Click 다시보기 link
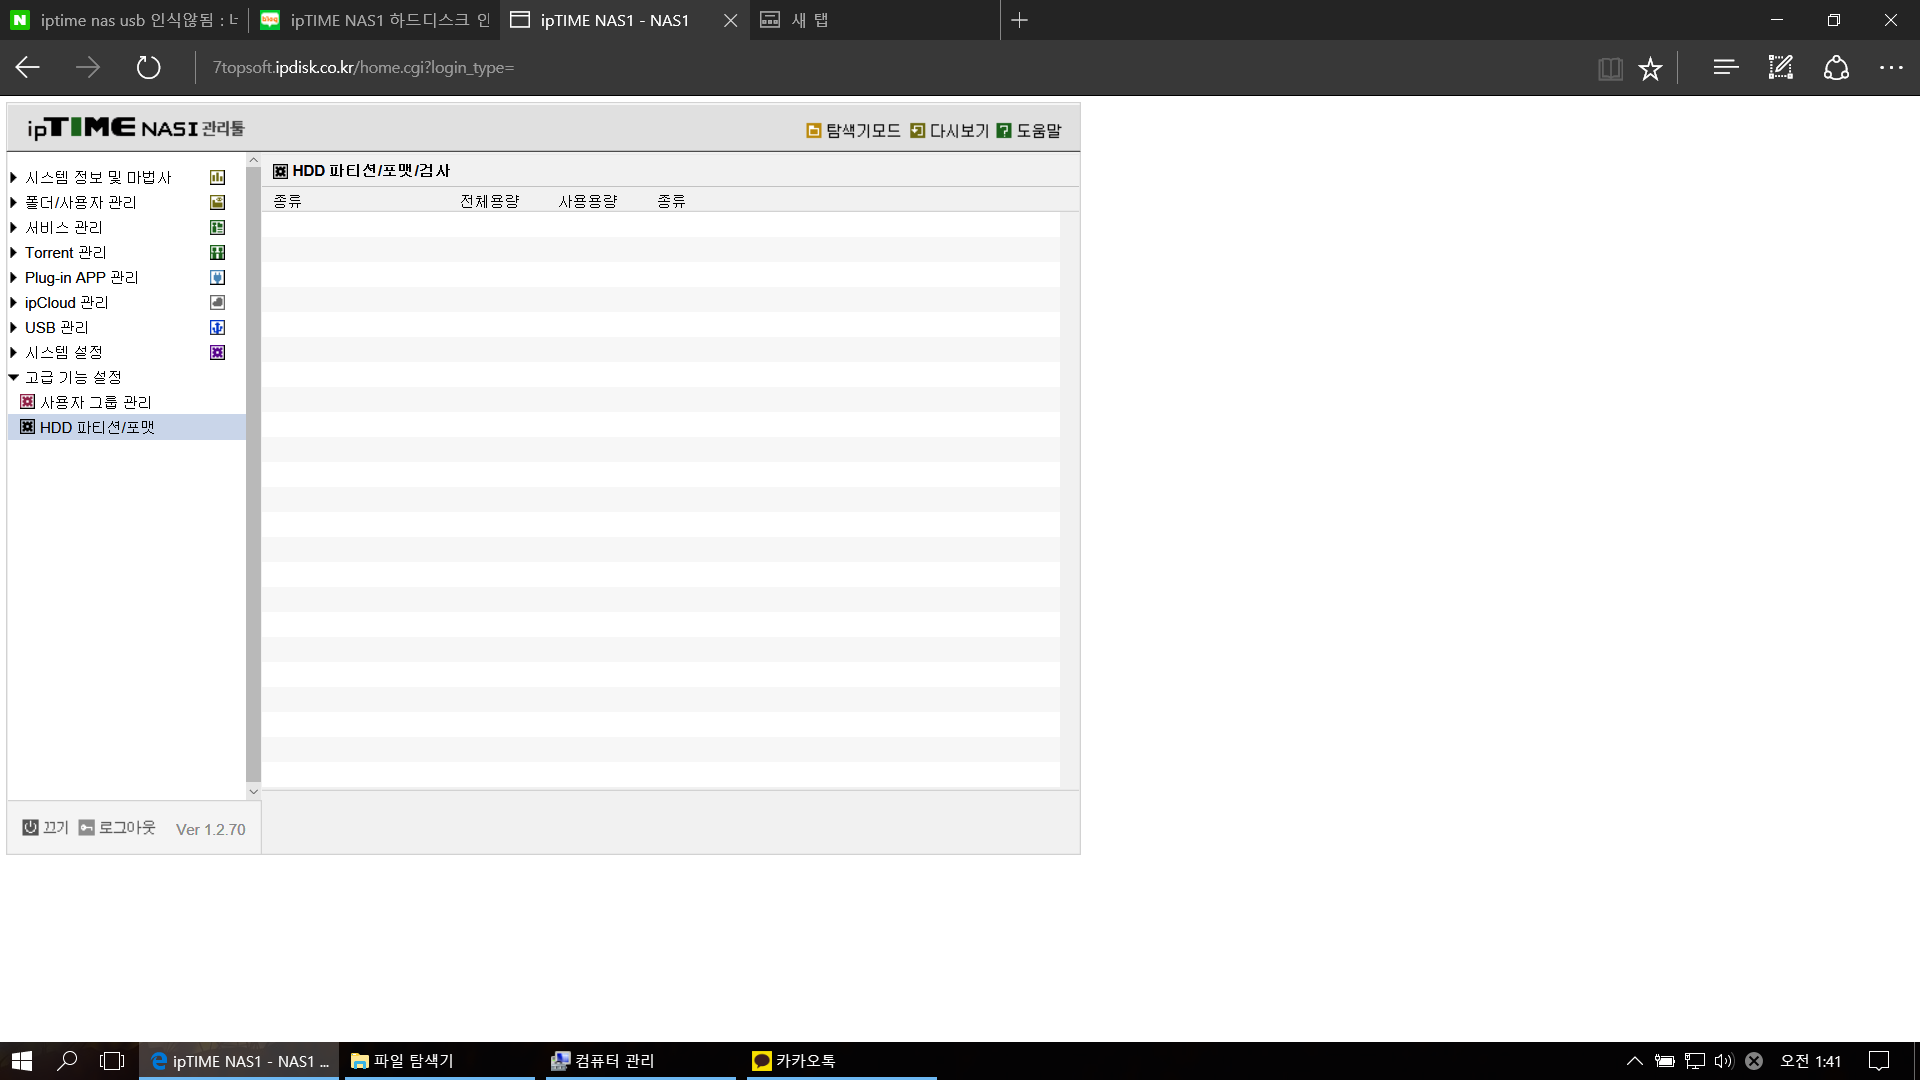Image resolution: width=1920 pixels, height=1080 pixels. tap(949, 131)
